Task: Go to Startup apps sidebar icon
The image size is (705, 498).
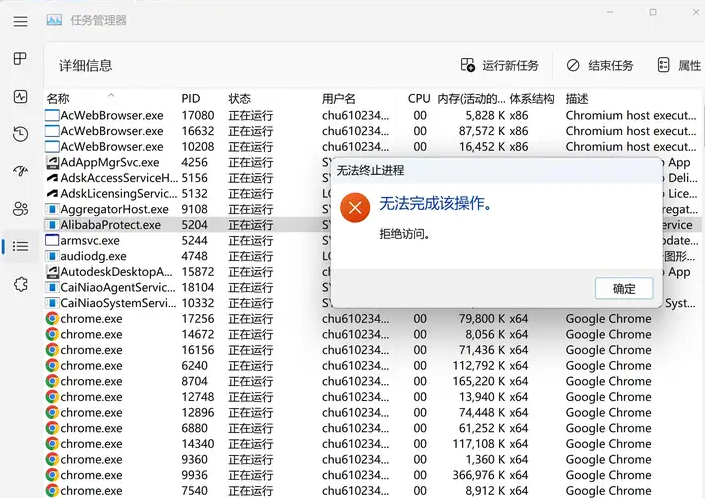Action: tap(20, 171)
